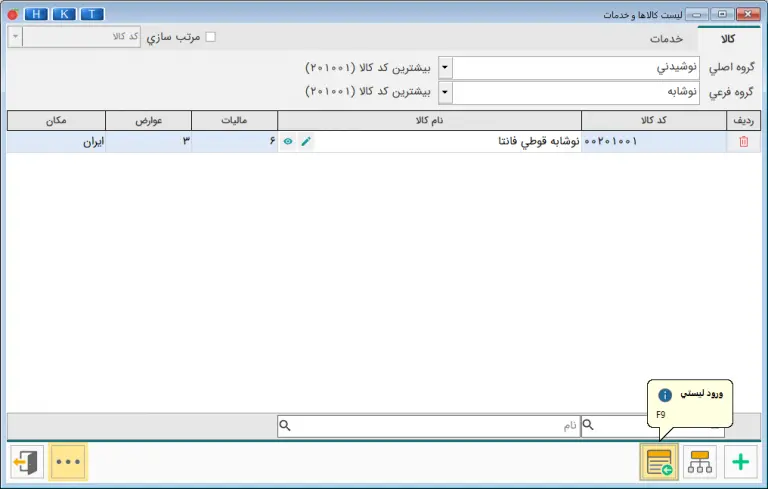768x489 pixels.
Task: Click the نام كالا column header
Action: (429, 121)
